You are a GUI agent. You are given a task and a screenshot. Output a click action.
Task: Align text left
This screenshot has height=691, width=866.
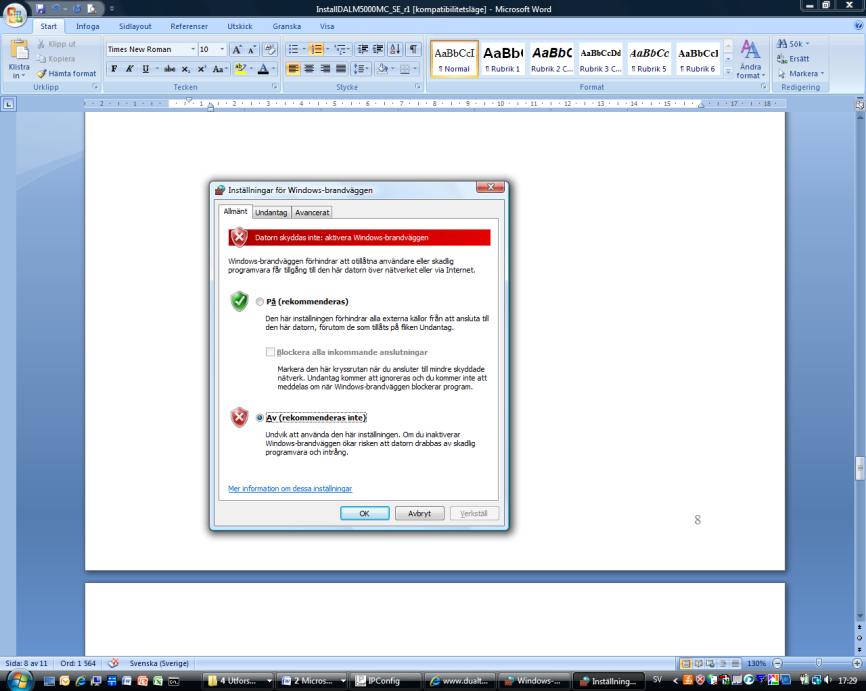(293, 69)
